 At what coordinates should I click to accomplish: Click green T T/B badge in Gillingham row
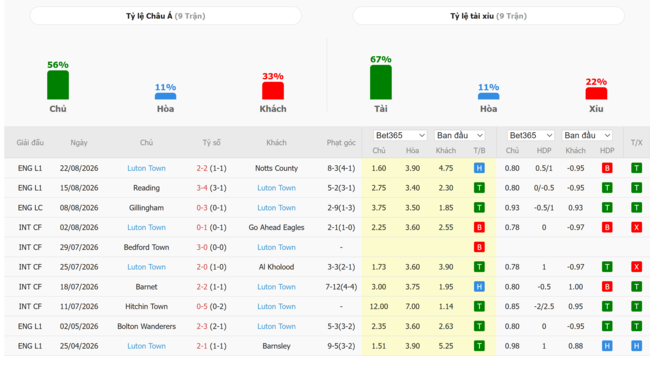(x=479, y=208)
